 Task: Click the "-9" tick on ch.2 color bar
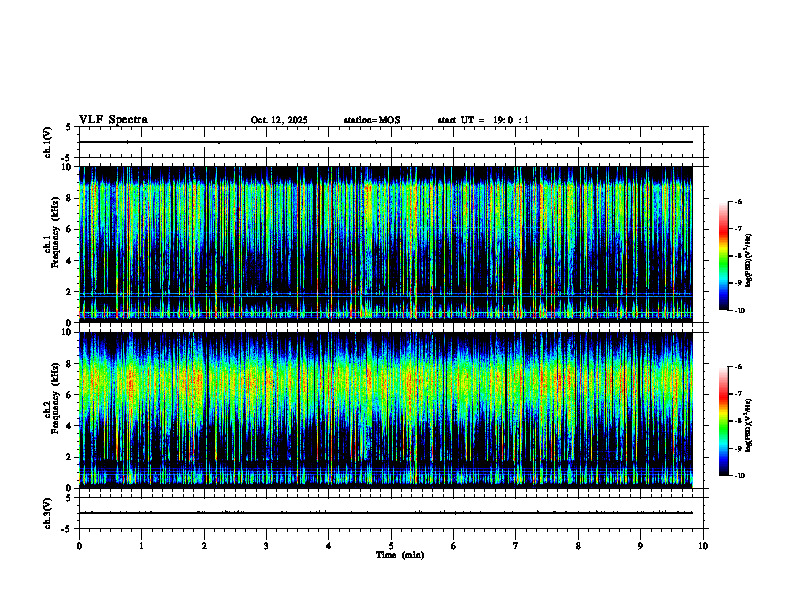click(x=738, y=448)
